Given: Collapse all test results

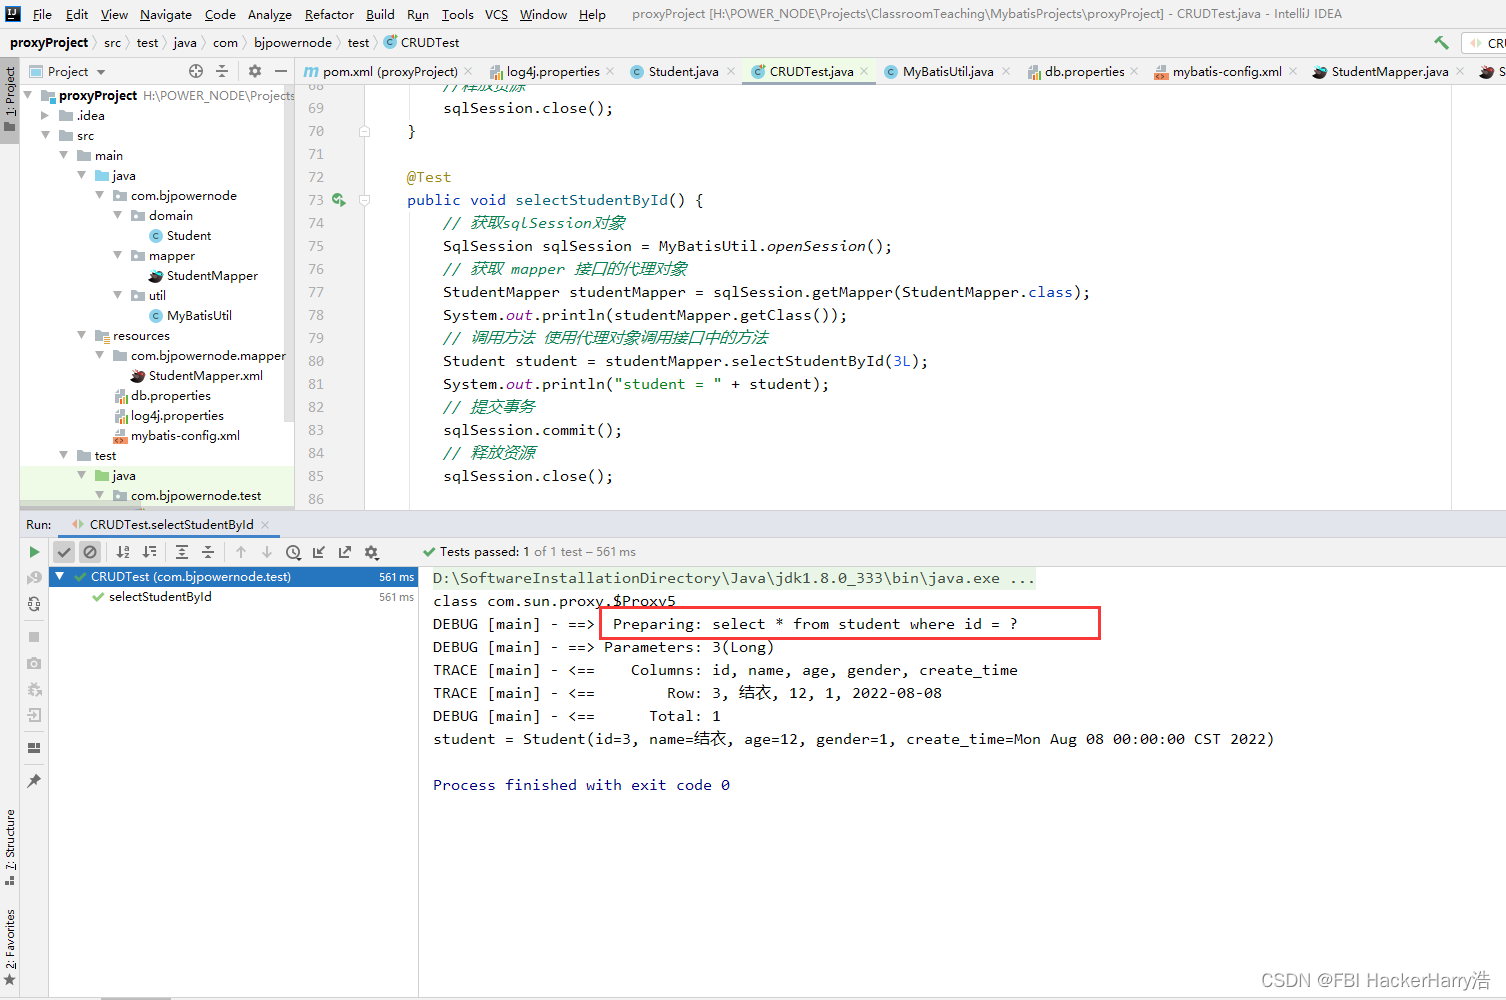Looking at the screenshot, I should (x=208, y=552).
